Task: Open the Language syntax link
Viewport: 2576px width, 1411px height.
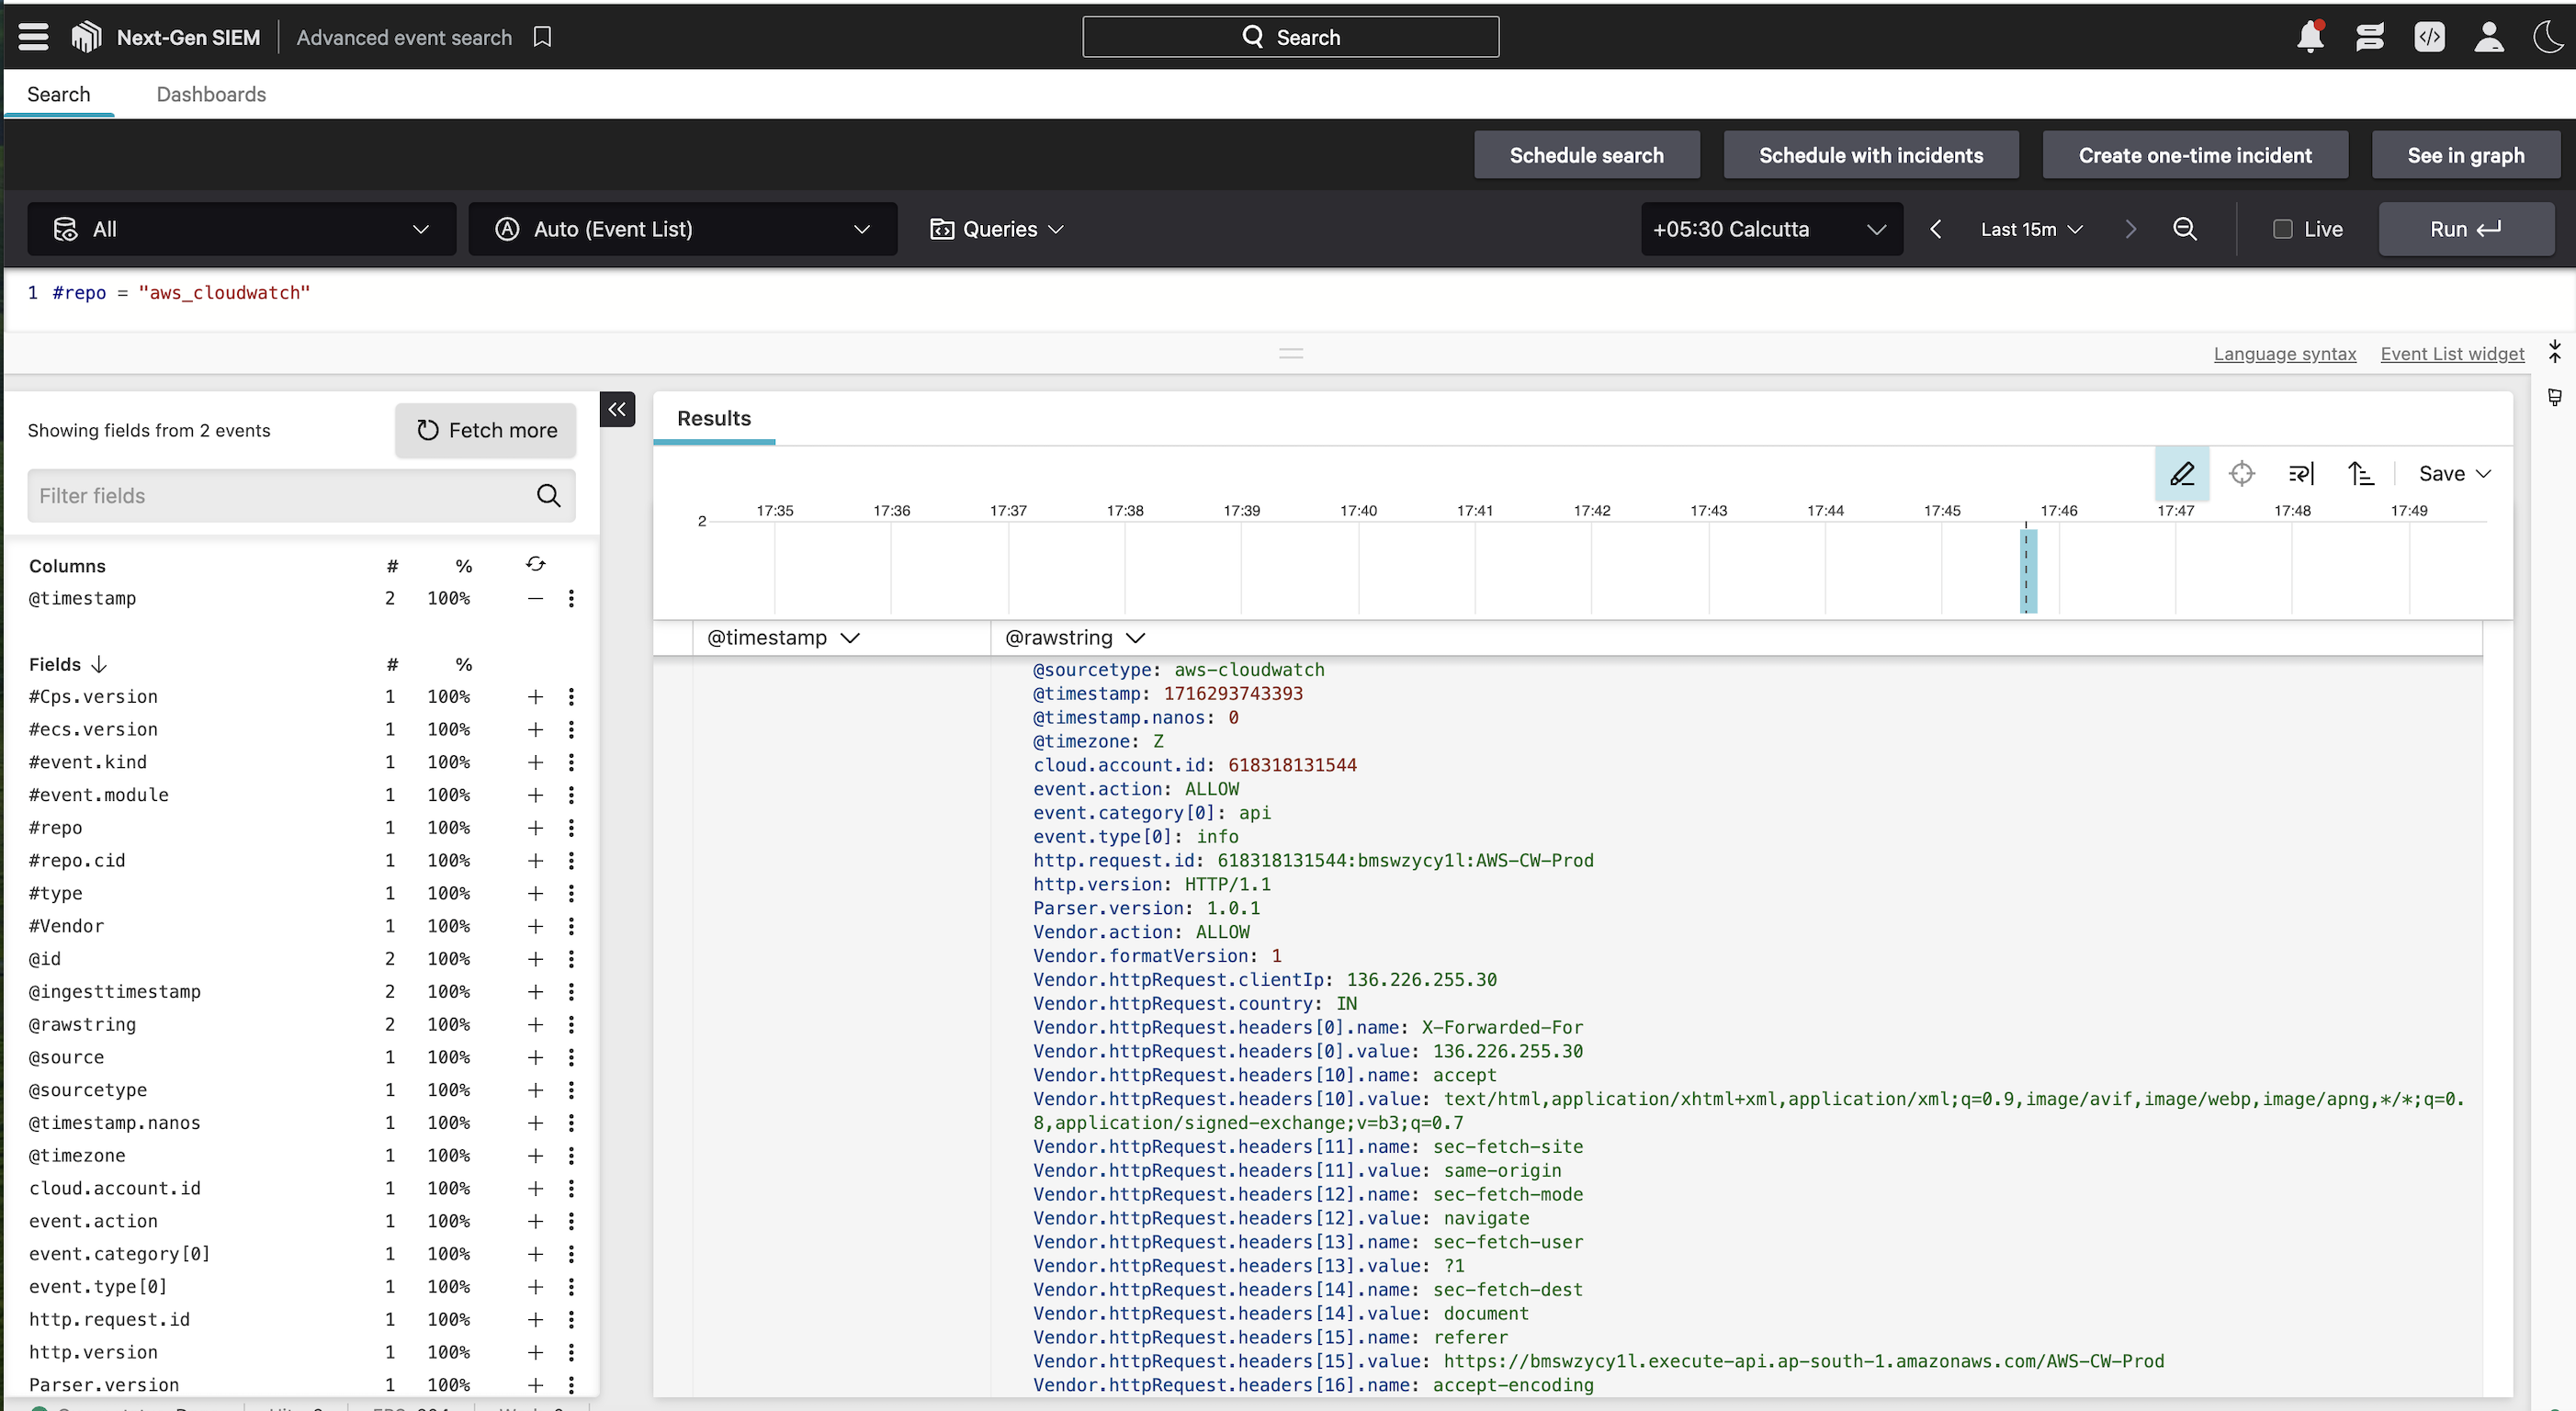Action: tap(2284, 353)
